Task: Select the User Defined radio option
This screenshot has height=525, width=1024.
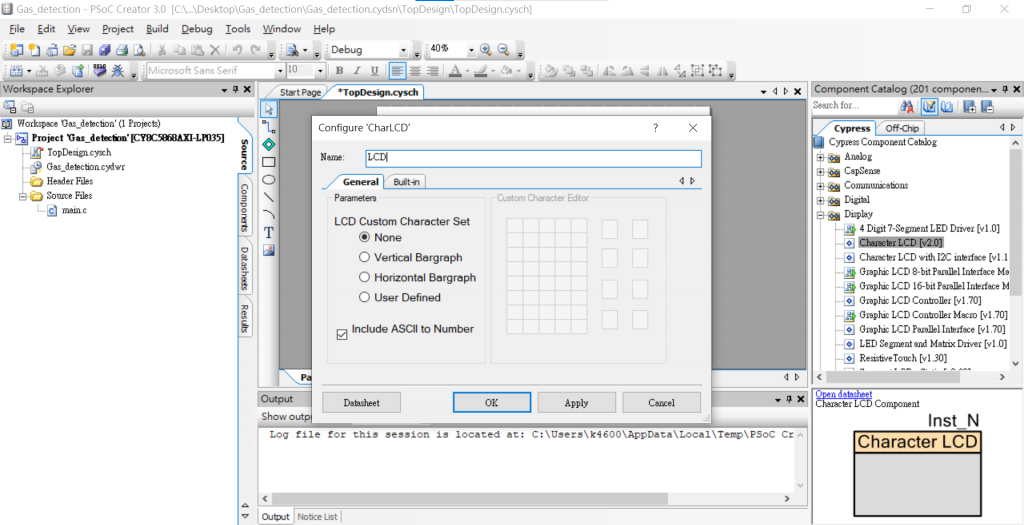Action: pyautogui.click(x=364, y=297)
